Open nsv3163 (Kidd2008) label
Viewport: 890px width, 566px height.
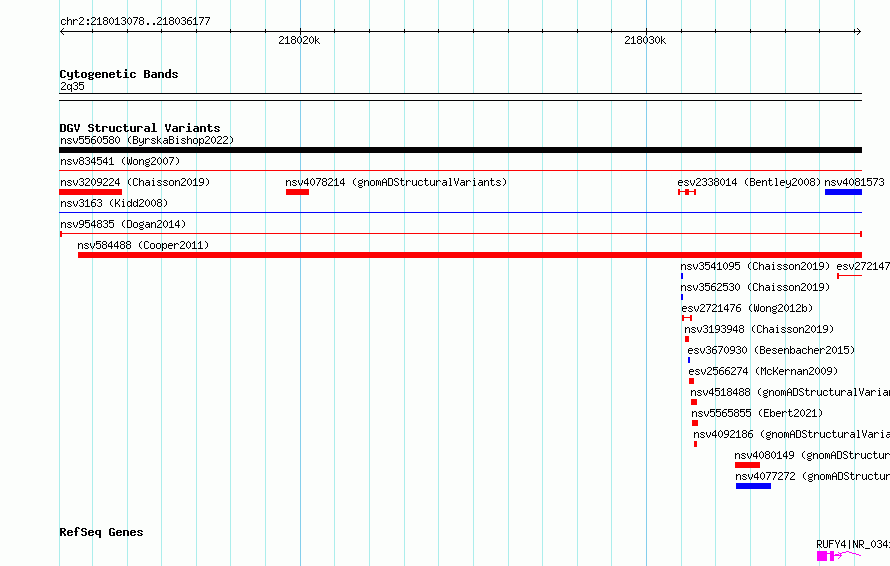coord(114,203)
